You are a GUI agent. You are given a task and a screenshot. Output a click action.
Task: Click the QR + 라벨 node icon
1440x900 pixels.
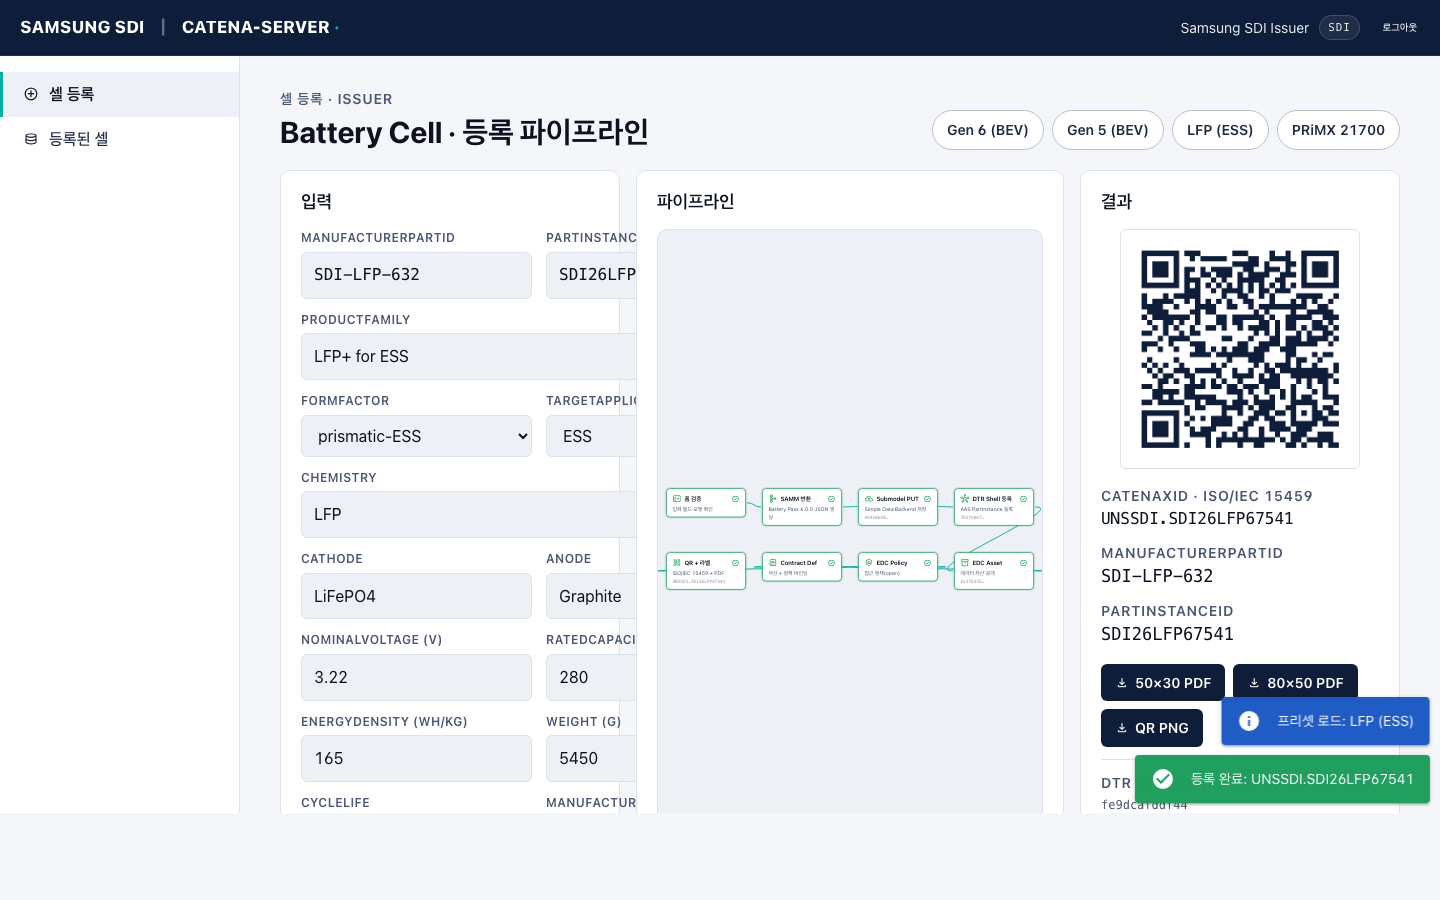coord(676,563)
